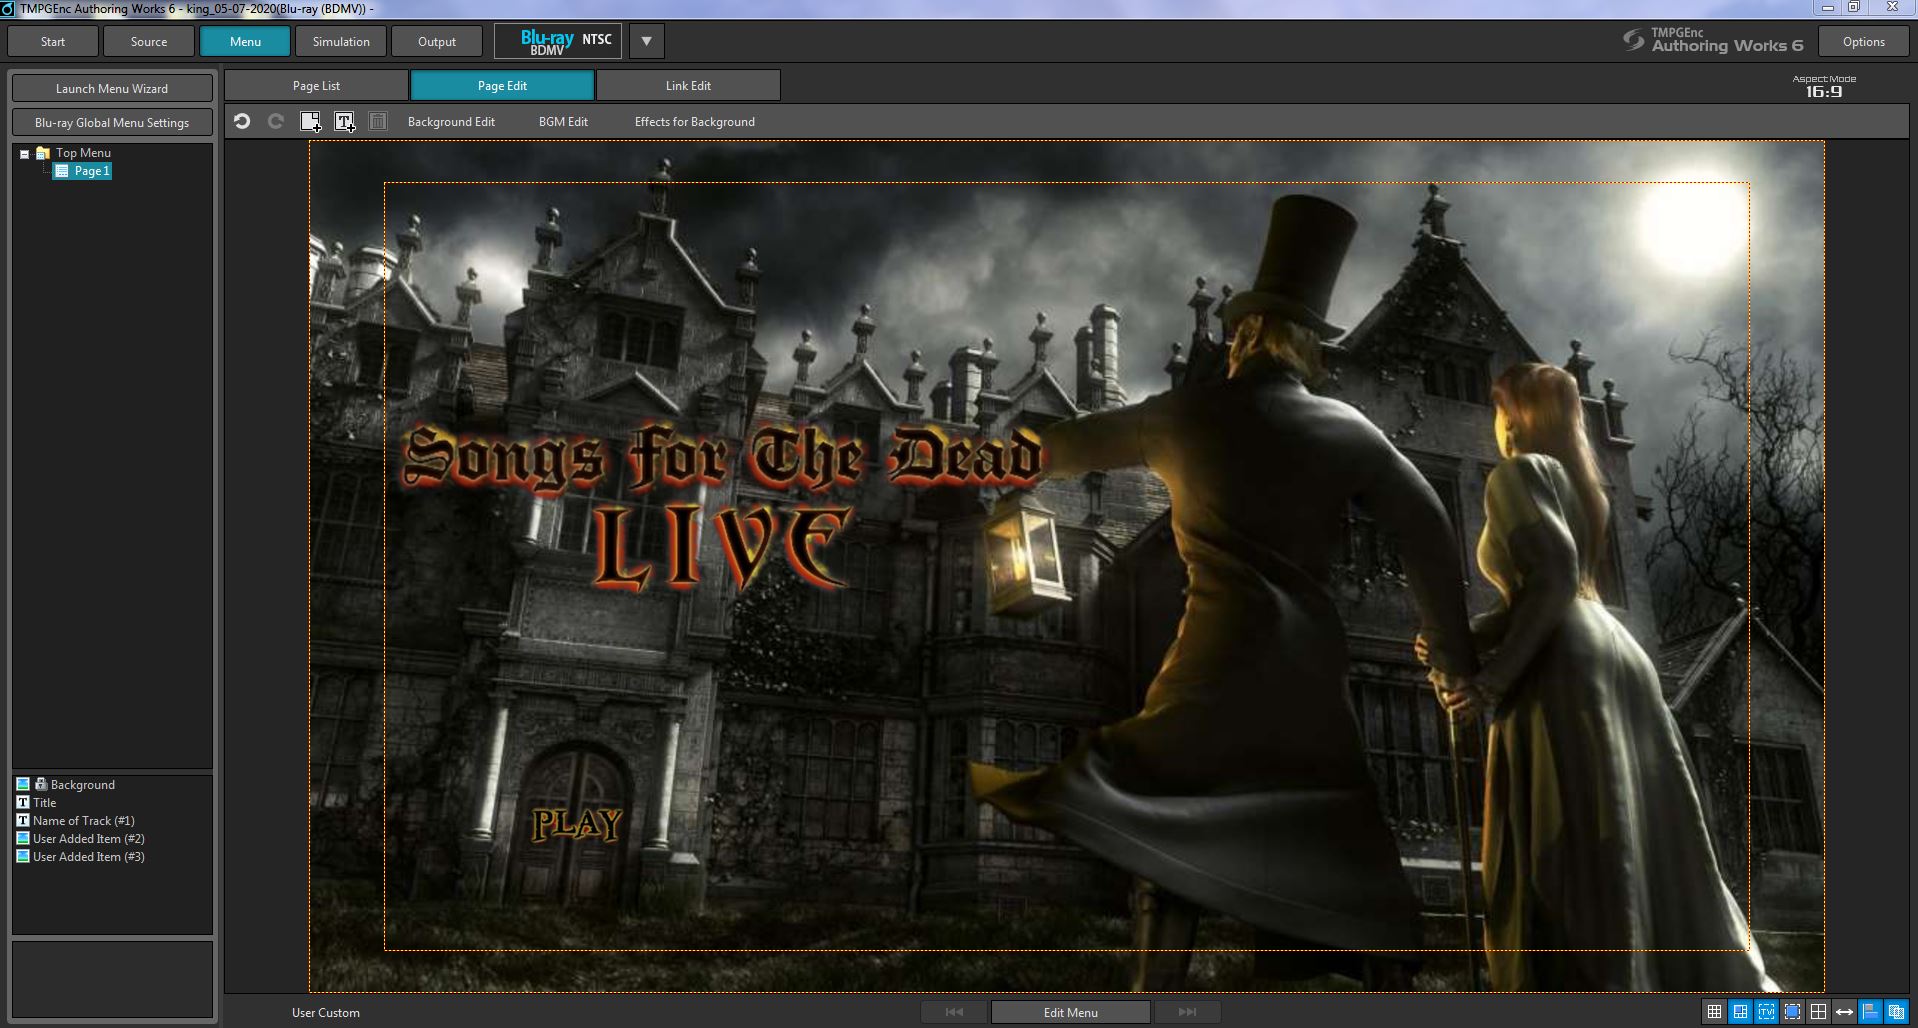Launch the Menu Wizard
The width and height of the screenshot is (1918, 1028).
click(112, 88)
